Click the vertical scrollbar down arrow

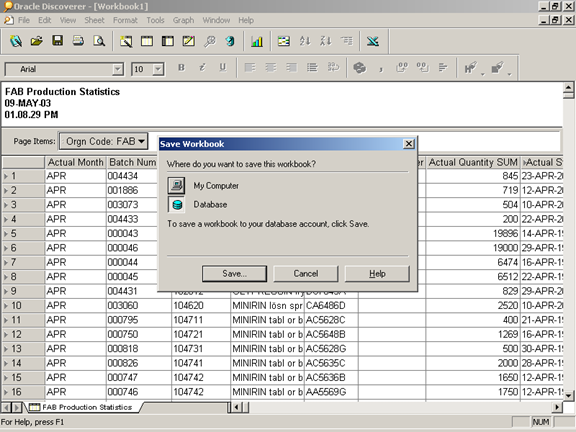click(568, 396)
